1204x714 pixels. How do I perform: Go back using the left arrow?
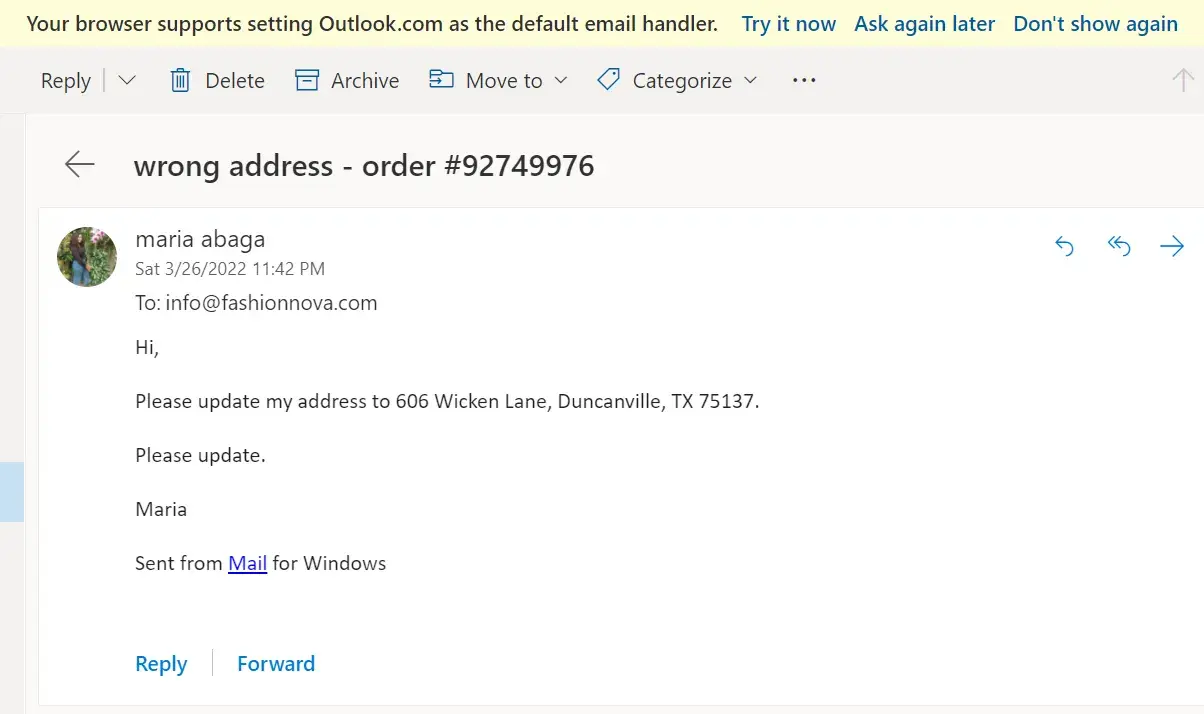79,164
